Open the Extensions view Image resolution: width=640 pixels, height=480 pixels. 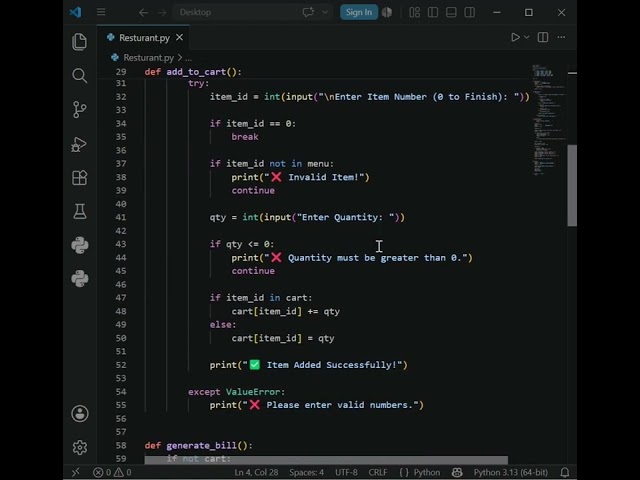80,178
